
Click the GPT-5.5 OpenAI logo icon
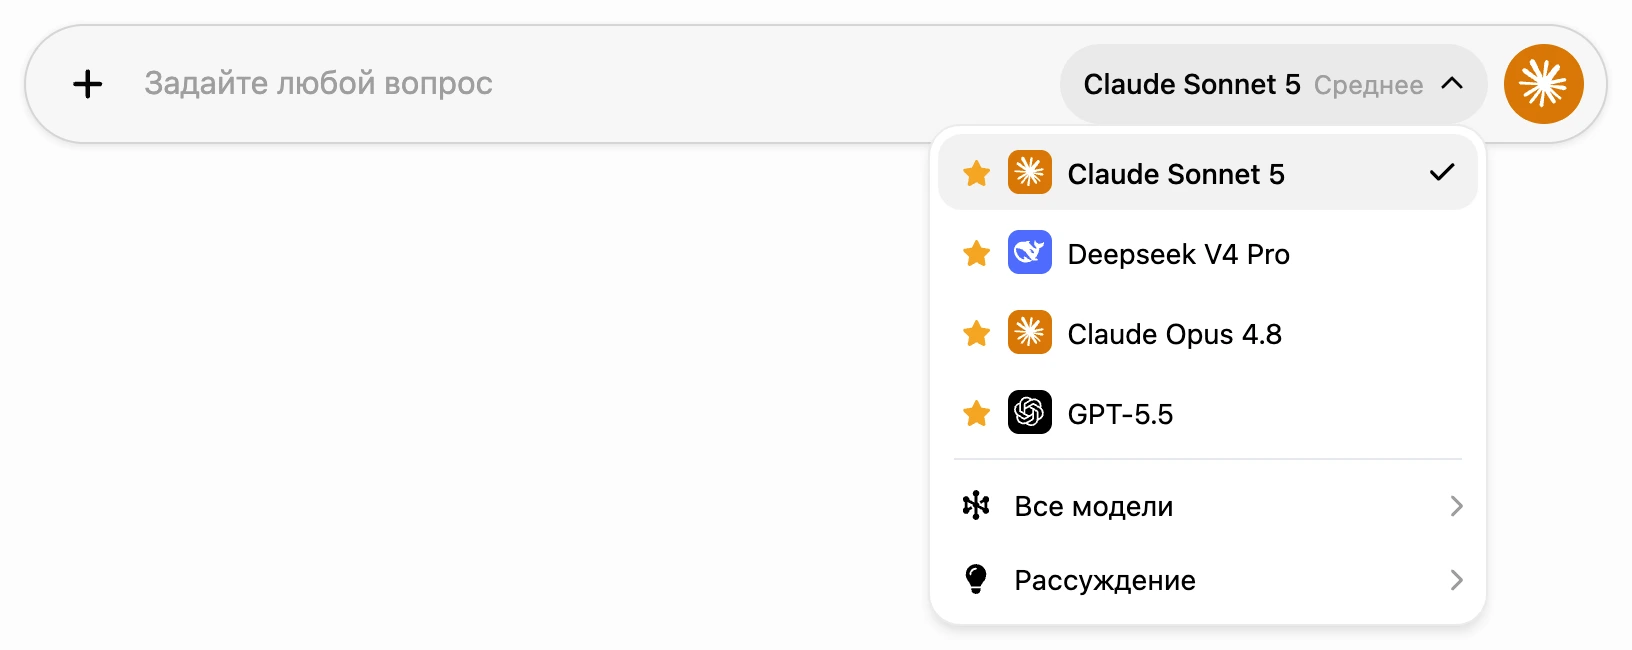coord(1029,412)
